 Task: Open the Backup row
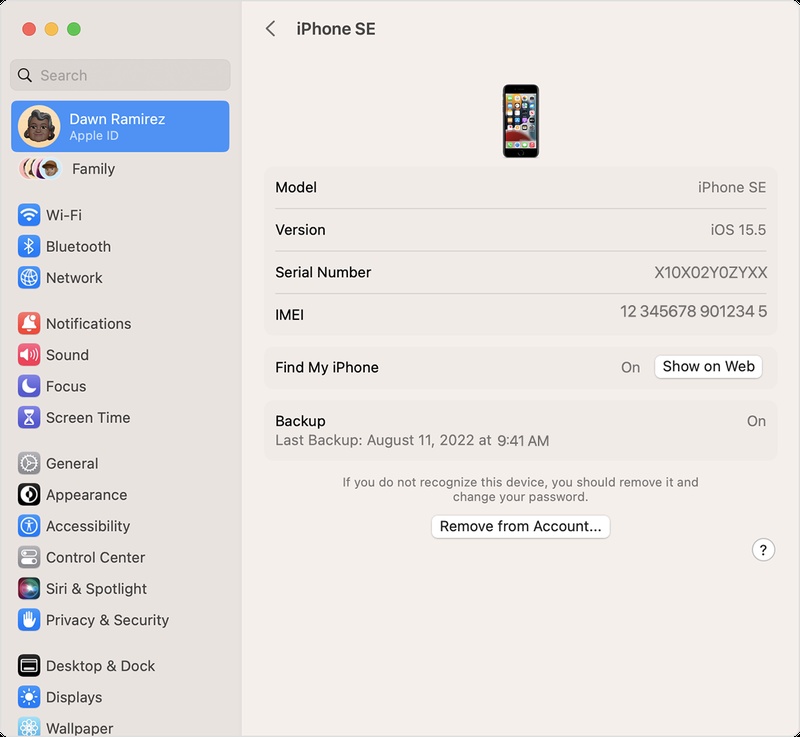click(520, 430)
